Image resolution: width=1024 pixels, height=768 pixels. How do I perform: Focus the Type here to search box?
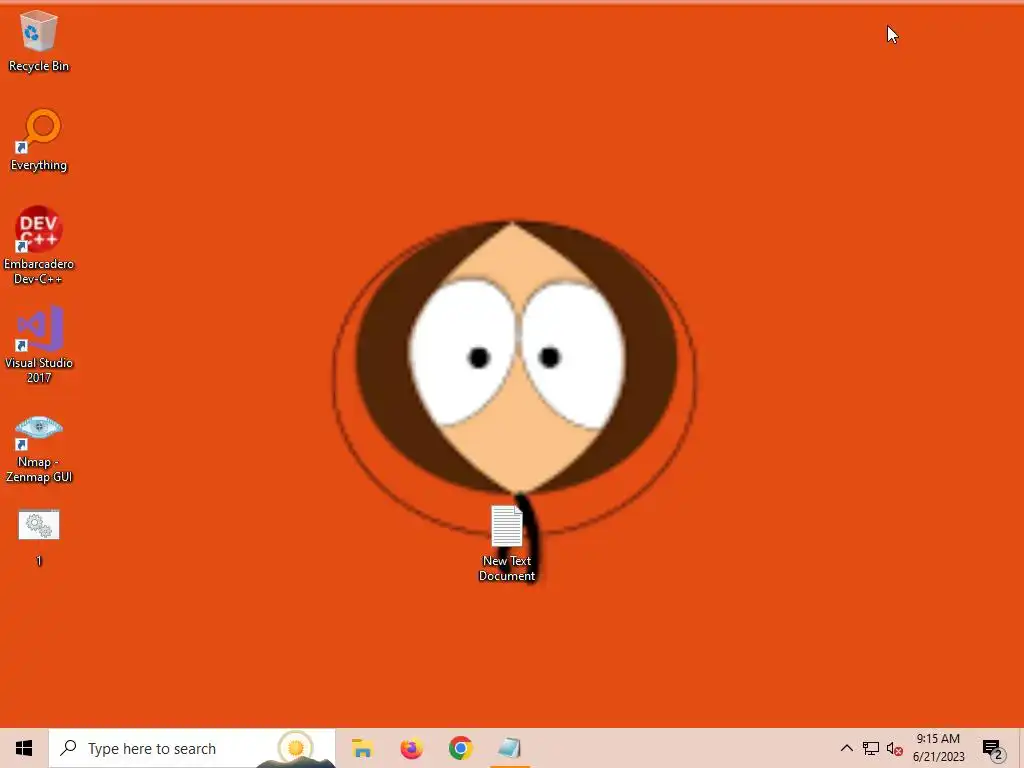point(192,748)
